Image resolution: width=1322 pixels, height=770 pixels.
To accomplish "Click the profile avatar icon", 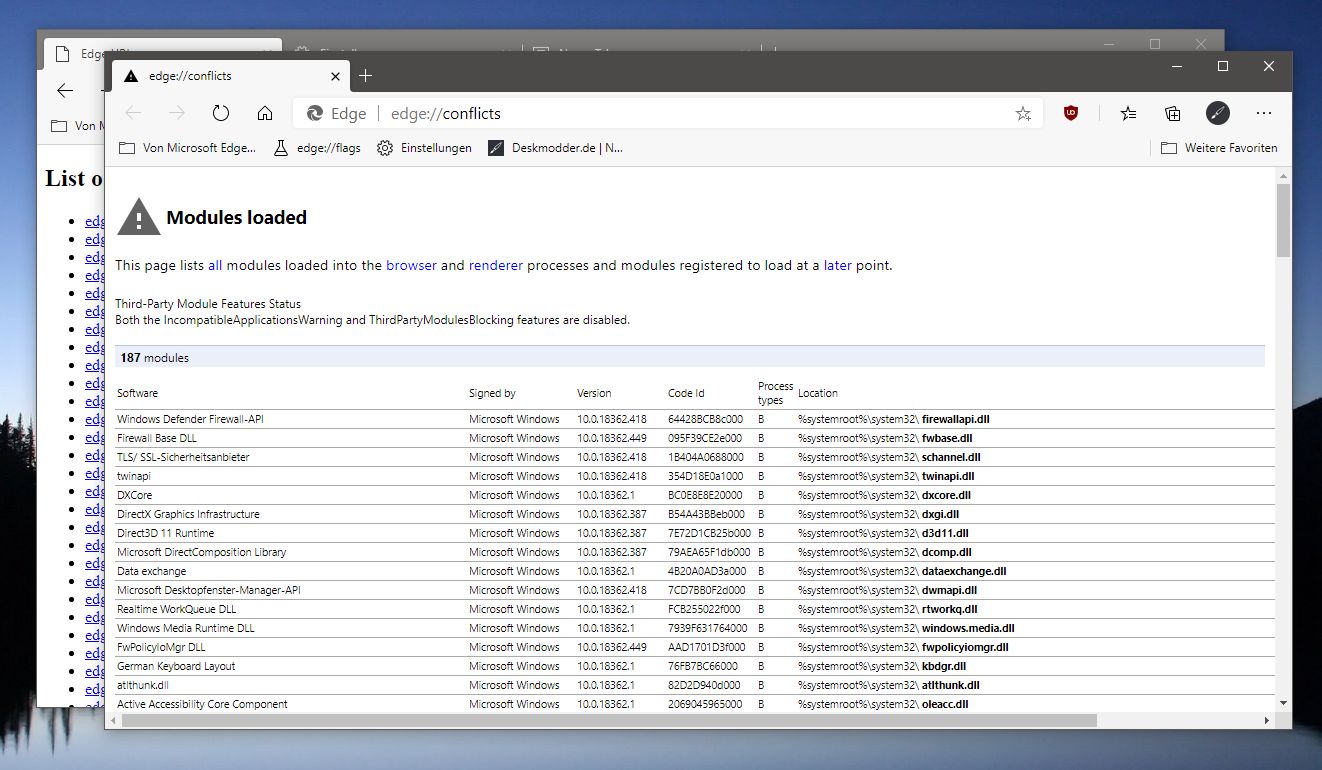I will pos(1217,113).
